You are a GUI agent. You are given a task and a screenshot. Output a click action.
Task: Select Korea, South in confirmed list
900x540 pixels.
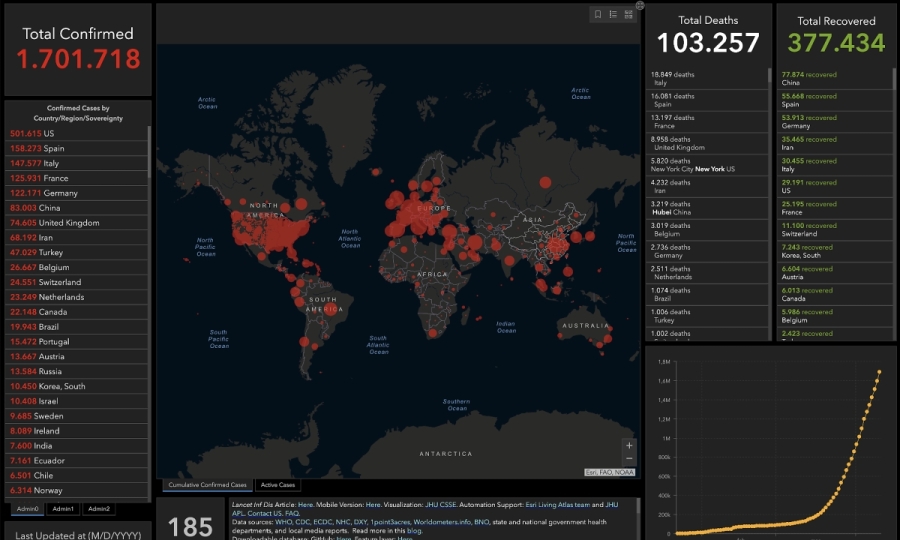click(x=76, y=386)
